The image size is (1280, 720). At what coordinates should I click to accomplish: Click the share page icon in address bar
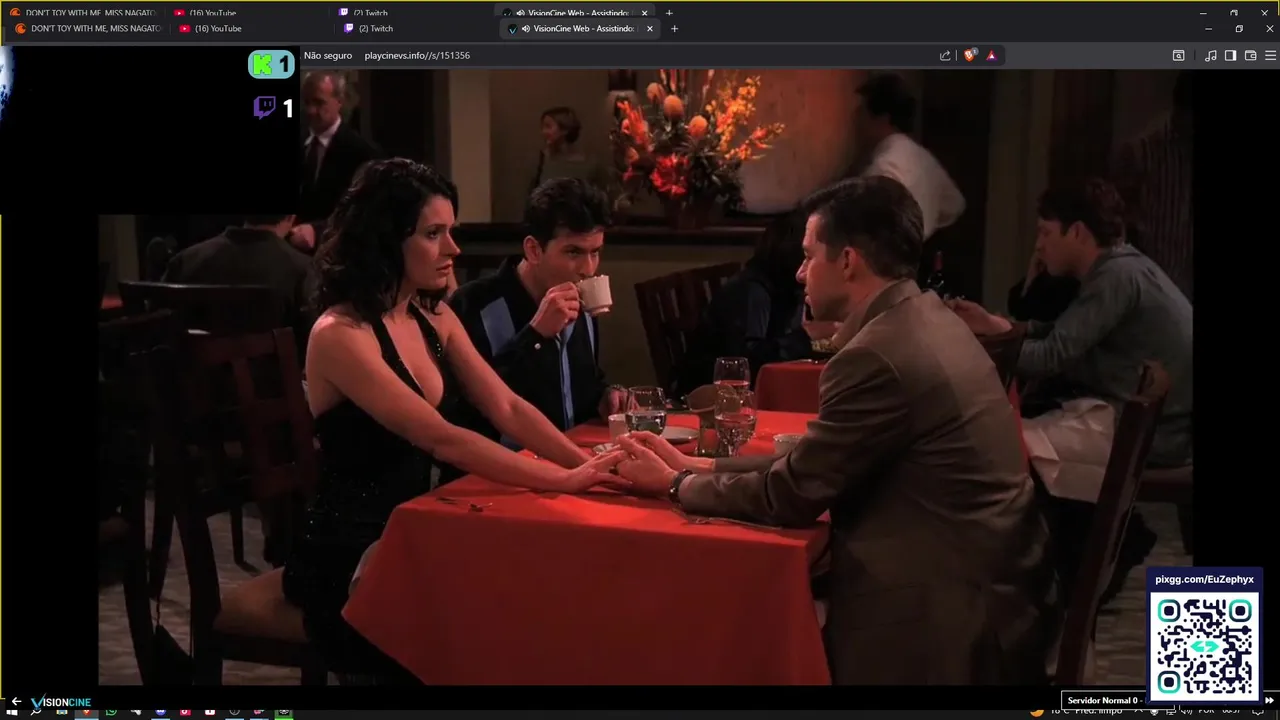click(945, 56)
